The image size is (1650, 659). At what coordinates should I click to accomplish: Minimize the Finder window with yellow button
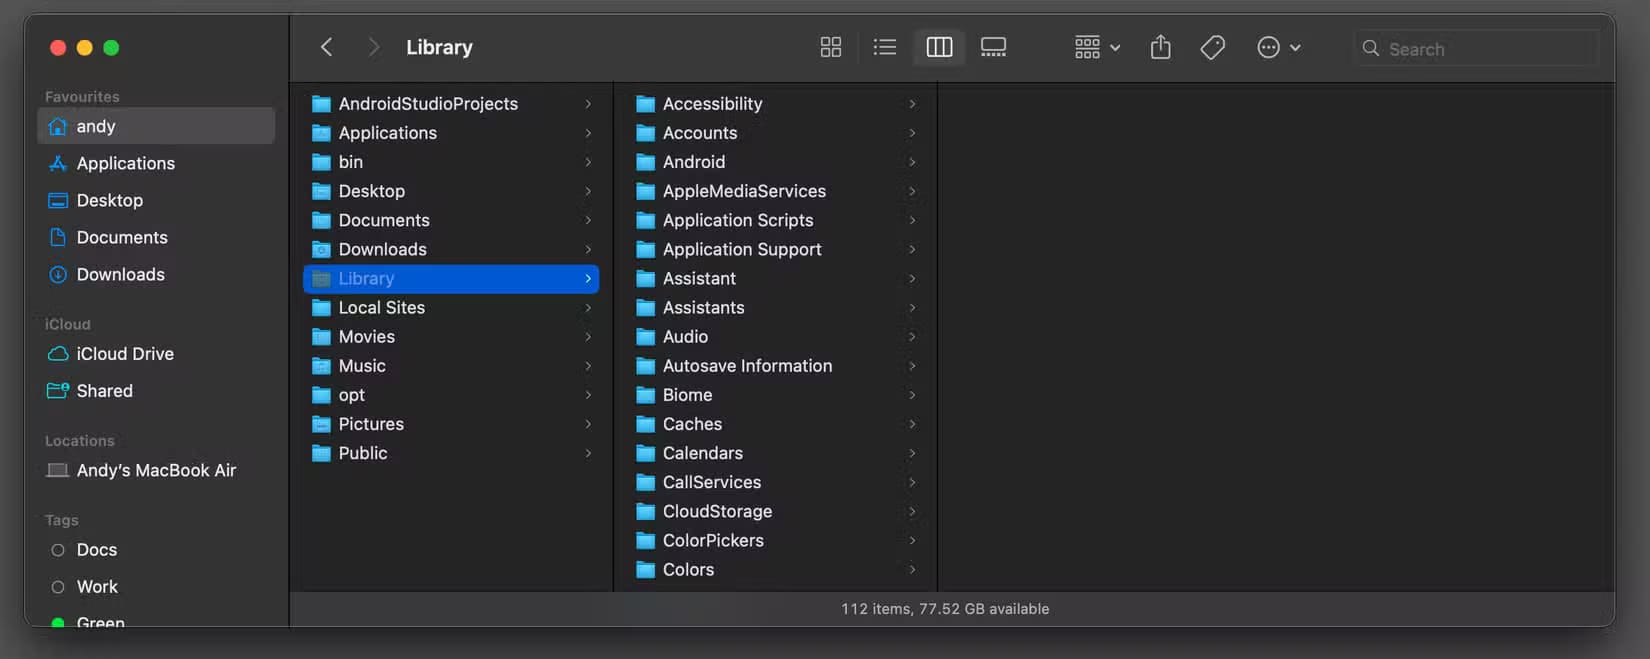click(84, 47)
